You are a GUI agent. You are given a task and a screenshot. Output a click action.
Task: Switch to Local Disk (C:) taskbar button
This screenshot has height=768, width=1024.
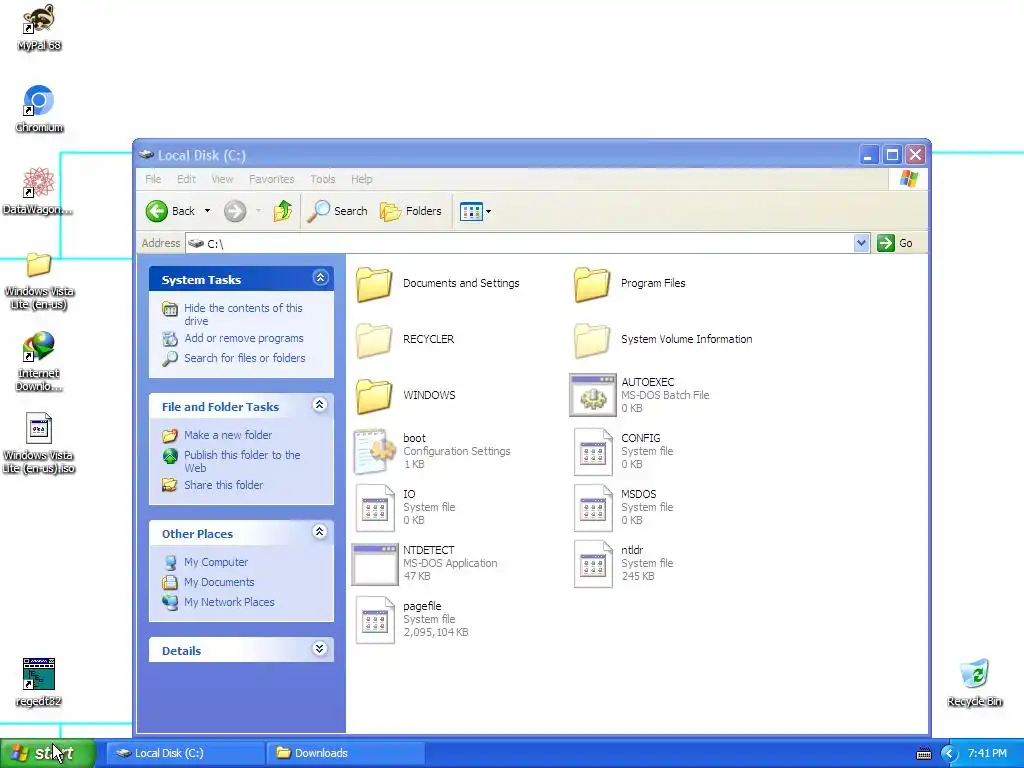pos(185,753)
